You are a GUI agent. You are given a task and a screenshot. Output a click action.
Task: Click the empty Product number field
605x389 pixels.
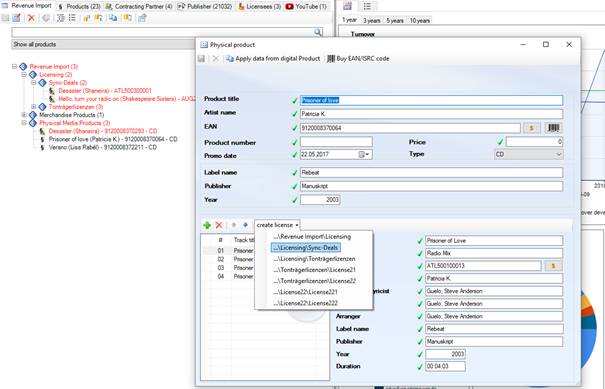(x=336, y=142)
